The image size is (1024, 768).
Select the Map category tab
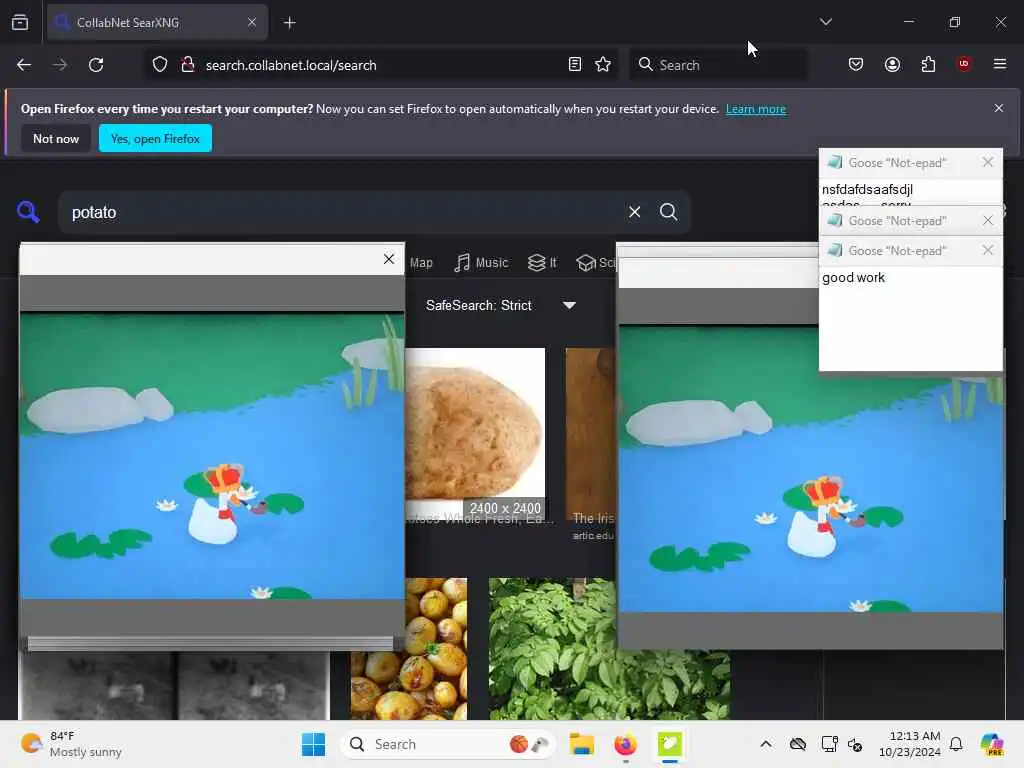pyautogui.click(x=421, y=263)
